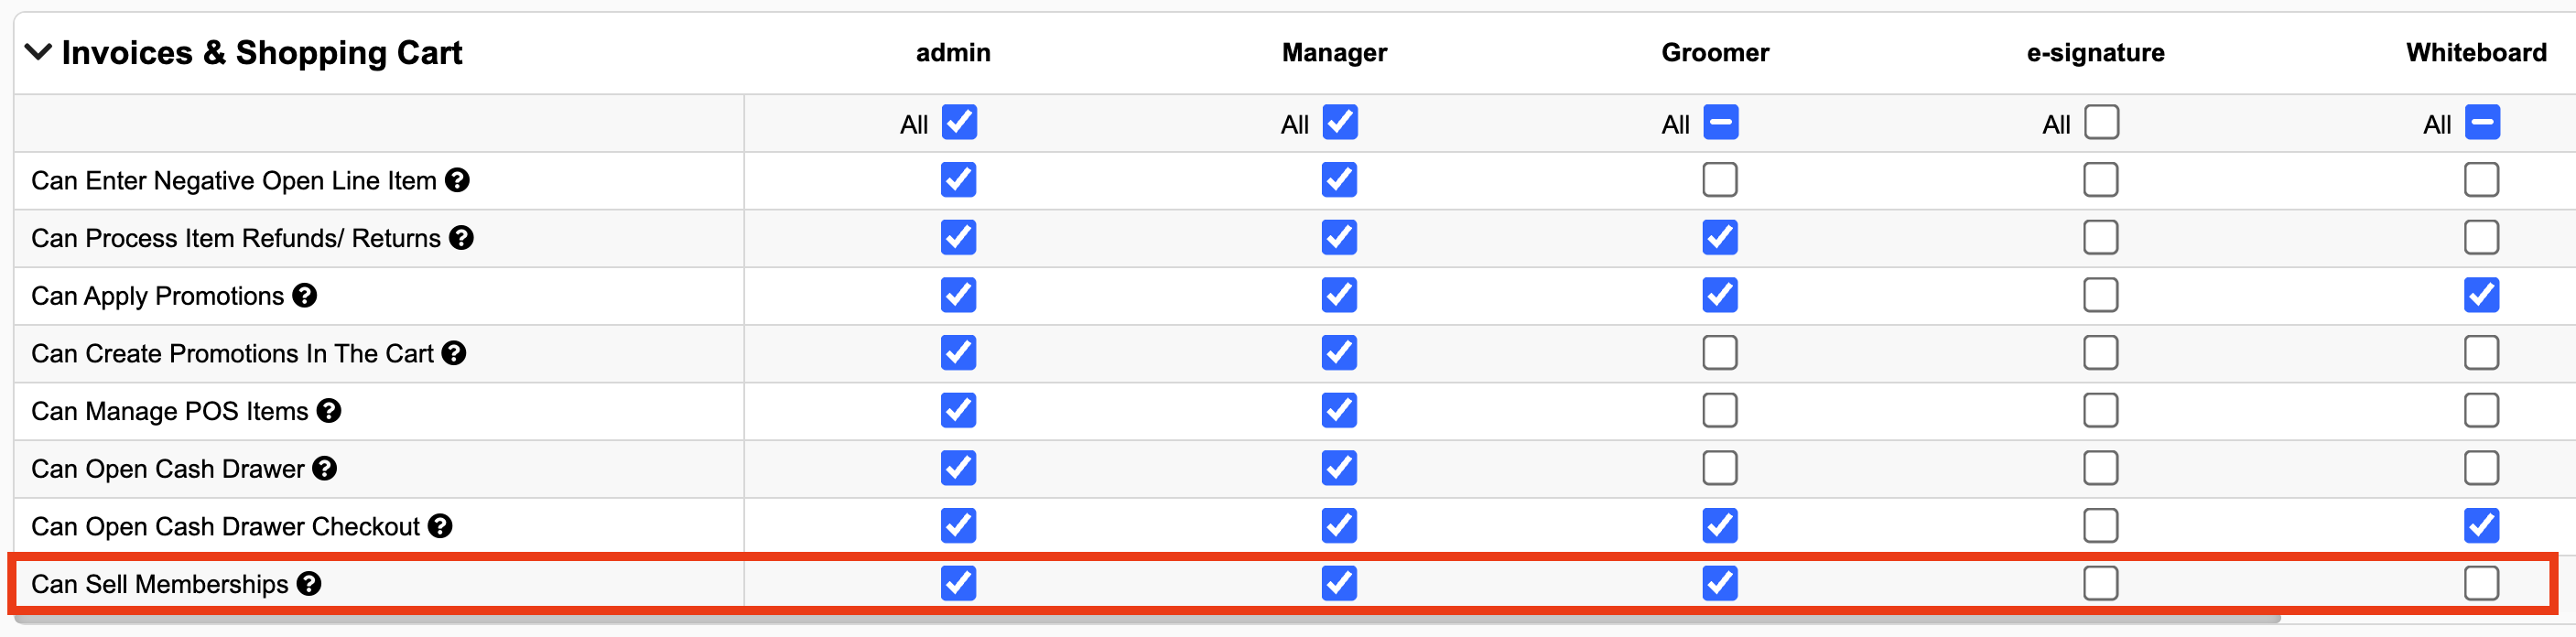The height and width of the screenshot is (637, 2576).
Task: Toggle the All checkbox under Whiteboard
Action: (x=2482, y=123)
